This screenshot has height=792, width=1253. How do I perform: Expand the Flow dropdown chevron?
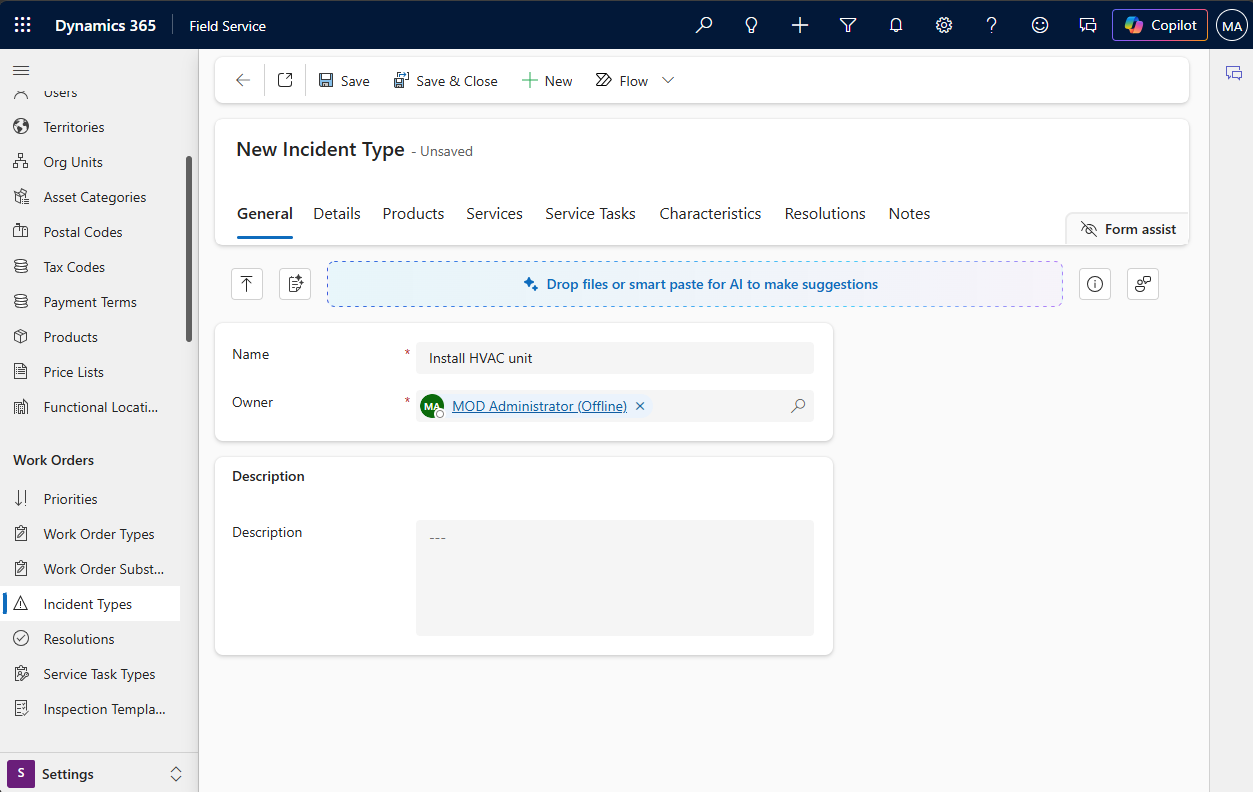(668, 81)
